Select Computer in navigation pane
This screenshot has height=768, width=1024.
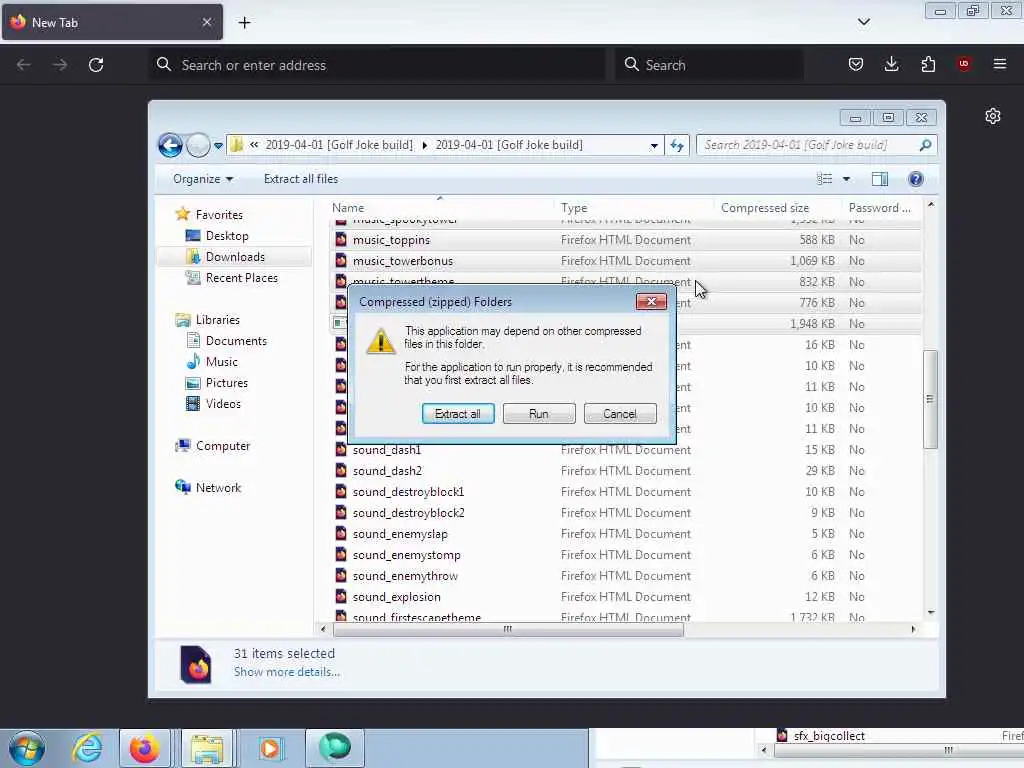click(x=222, y=446)
